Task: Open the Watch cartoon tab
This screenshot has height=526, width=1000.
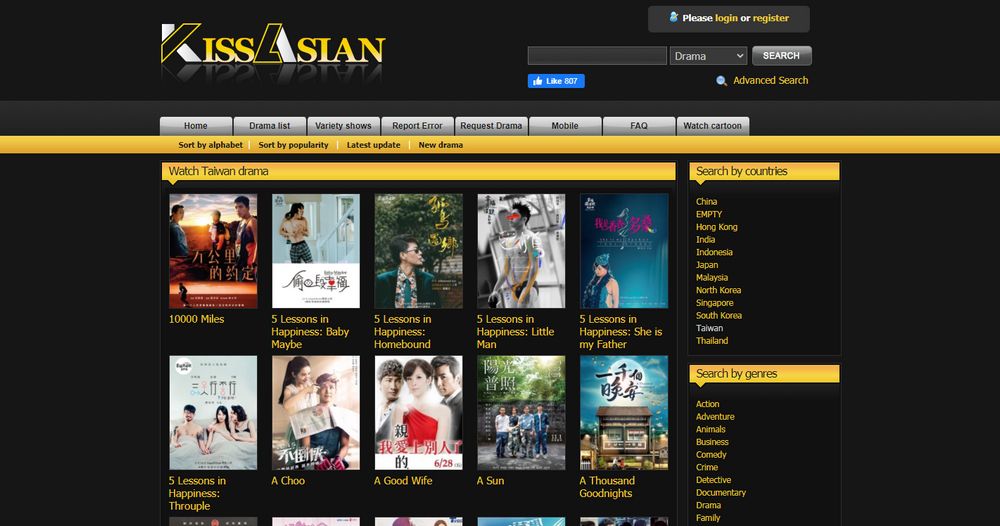Action: pyautogui.click(x=712, y=126)
